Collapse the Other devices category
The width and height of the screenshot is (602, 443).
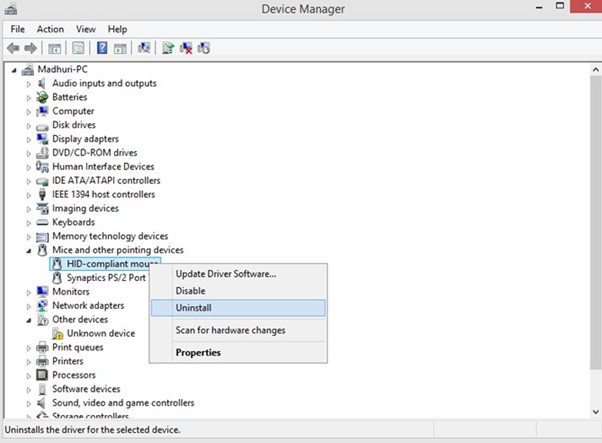[x=29, y=320]
